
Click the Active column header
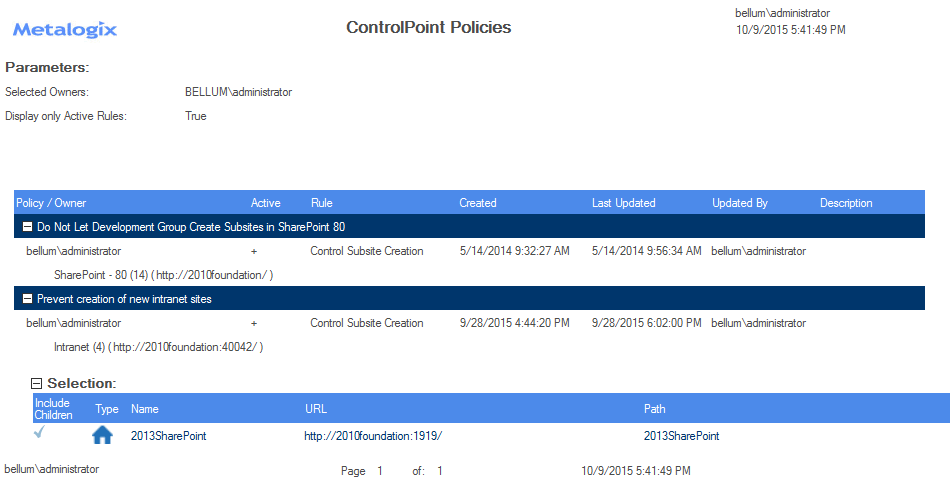[265, 203]
